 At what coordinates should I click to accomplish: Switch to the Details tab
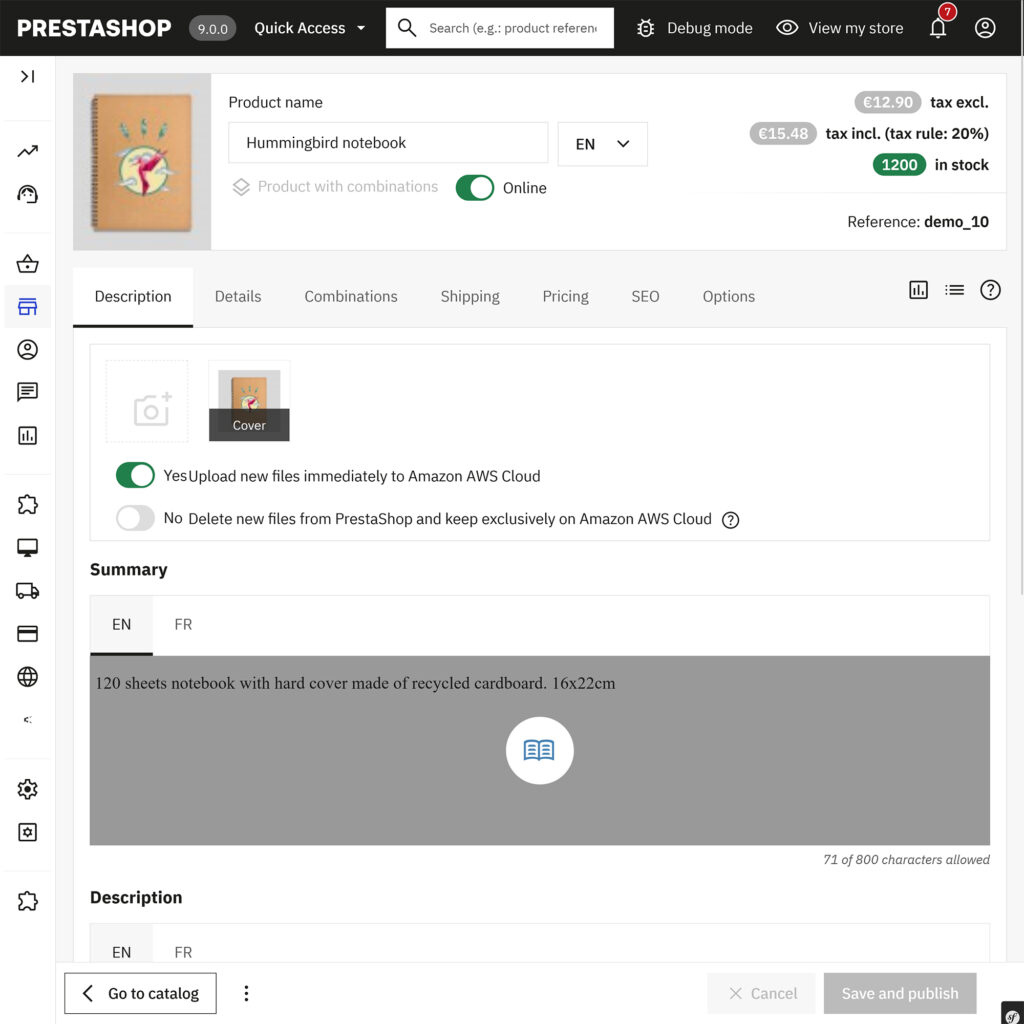click(238, 296)
